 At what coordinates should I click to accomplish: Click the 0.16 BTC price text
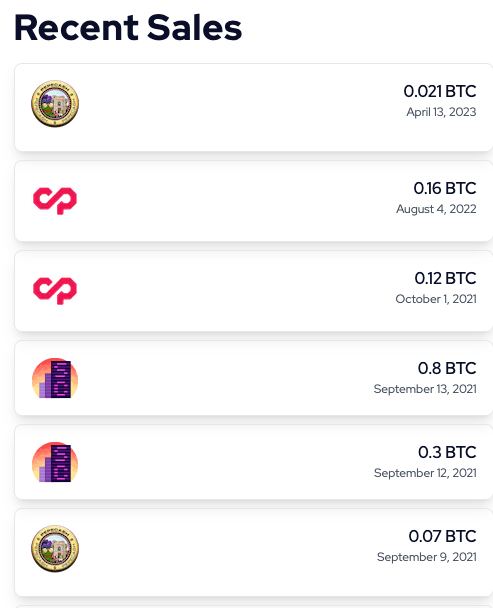click(445, 188)
